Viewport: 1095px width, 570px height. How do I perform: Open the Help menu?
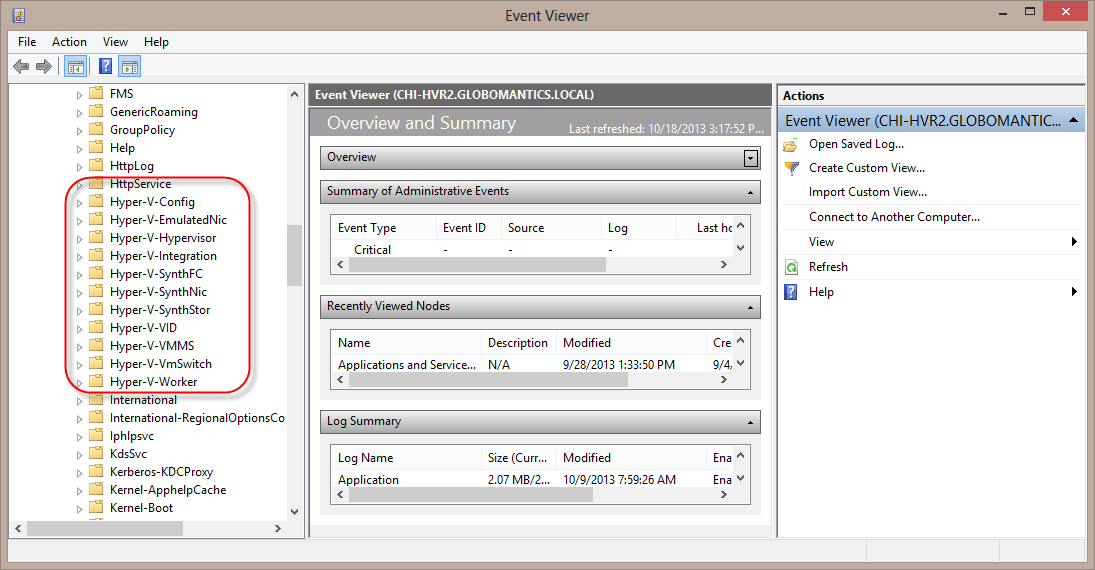click(156, 42)
